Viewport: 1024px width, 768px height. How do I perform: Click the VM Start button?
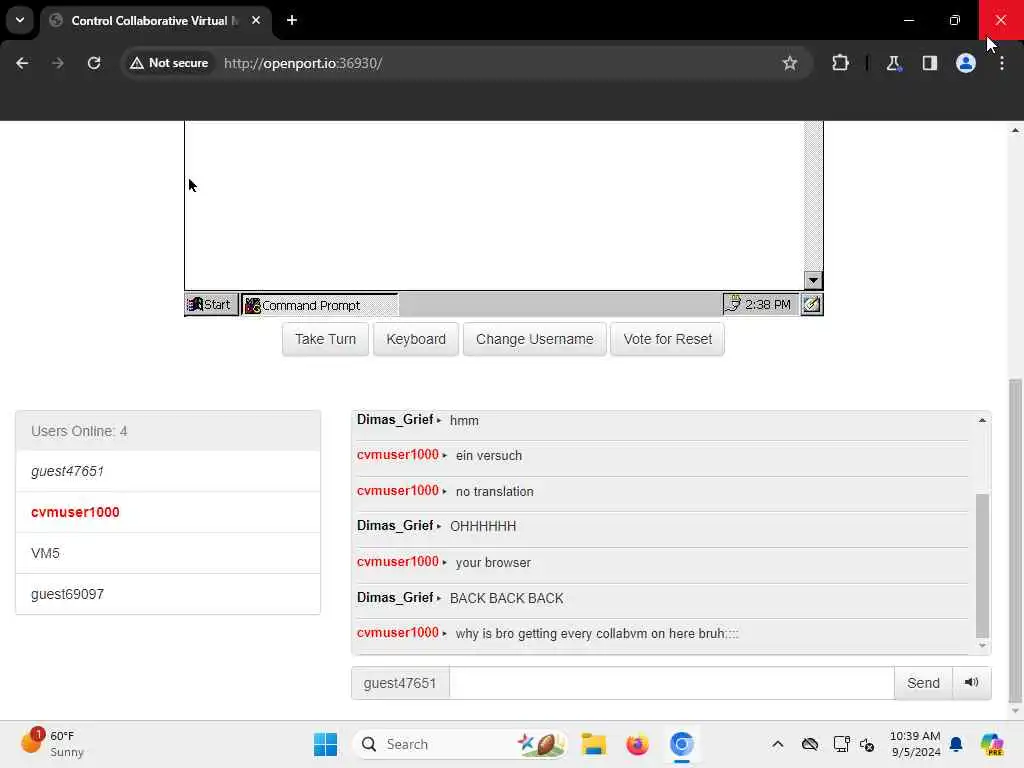(x=212, y=305)
